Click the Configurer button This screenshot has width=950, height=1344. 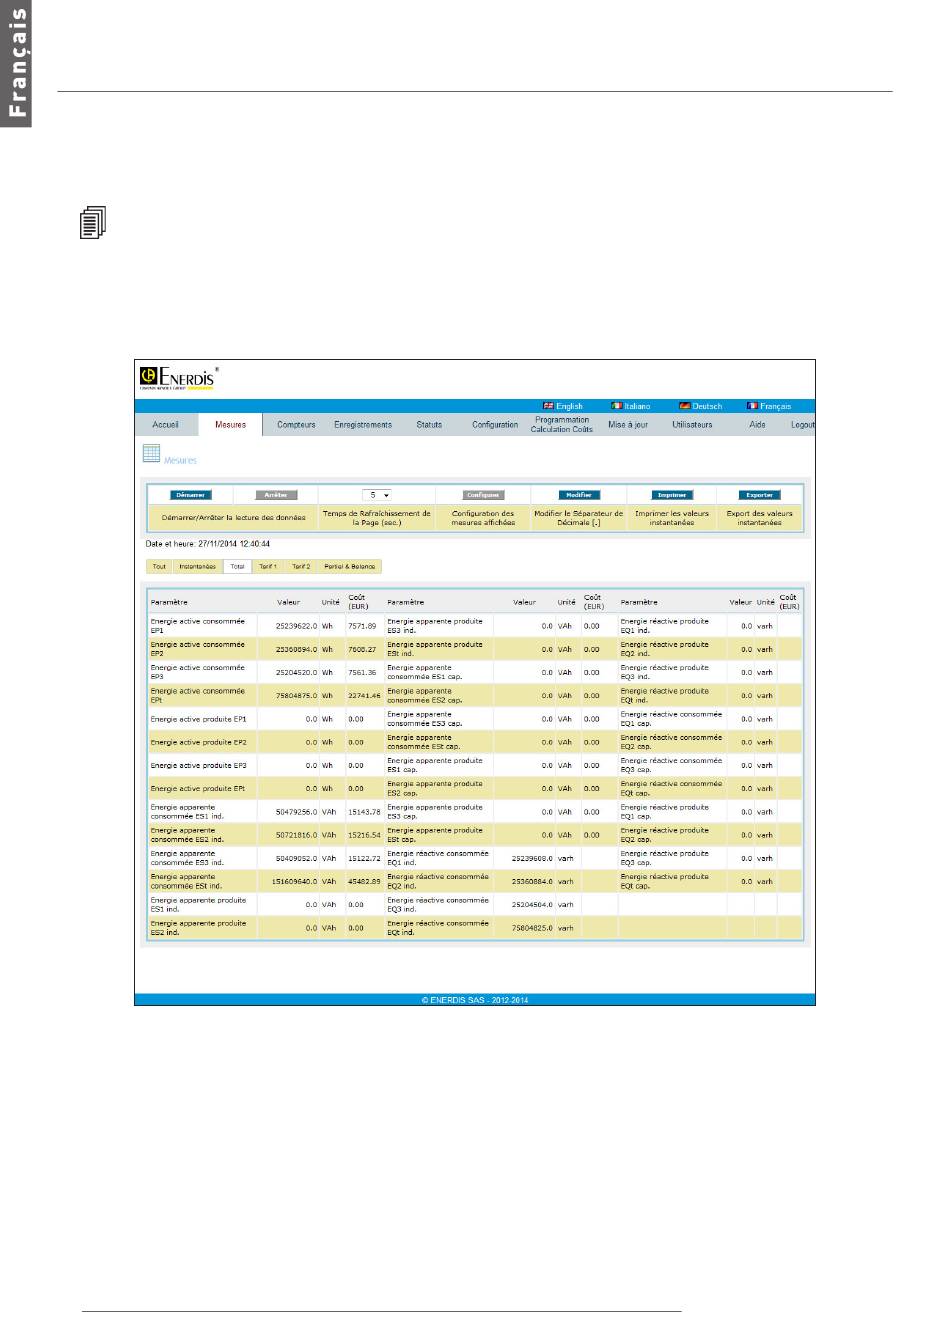(483, 495)
